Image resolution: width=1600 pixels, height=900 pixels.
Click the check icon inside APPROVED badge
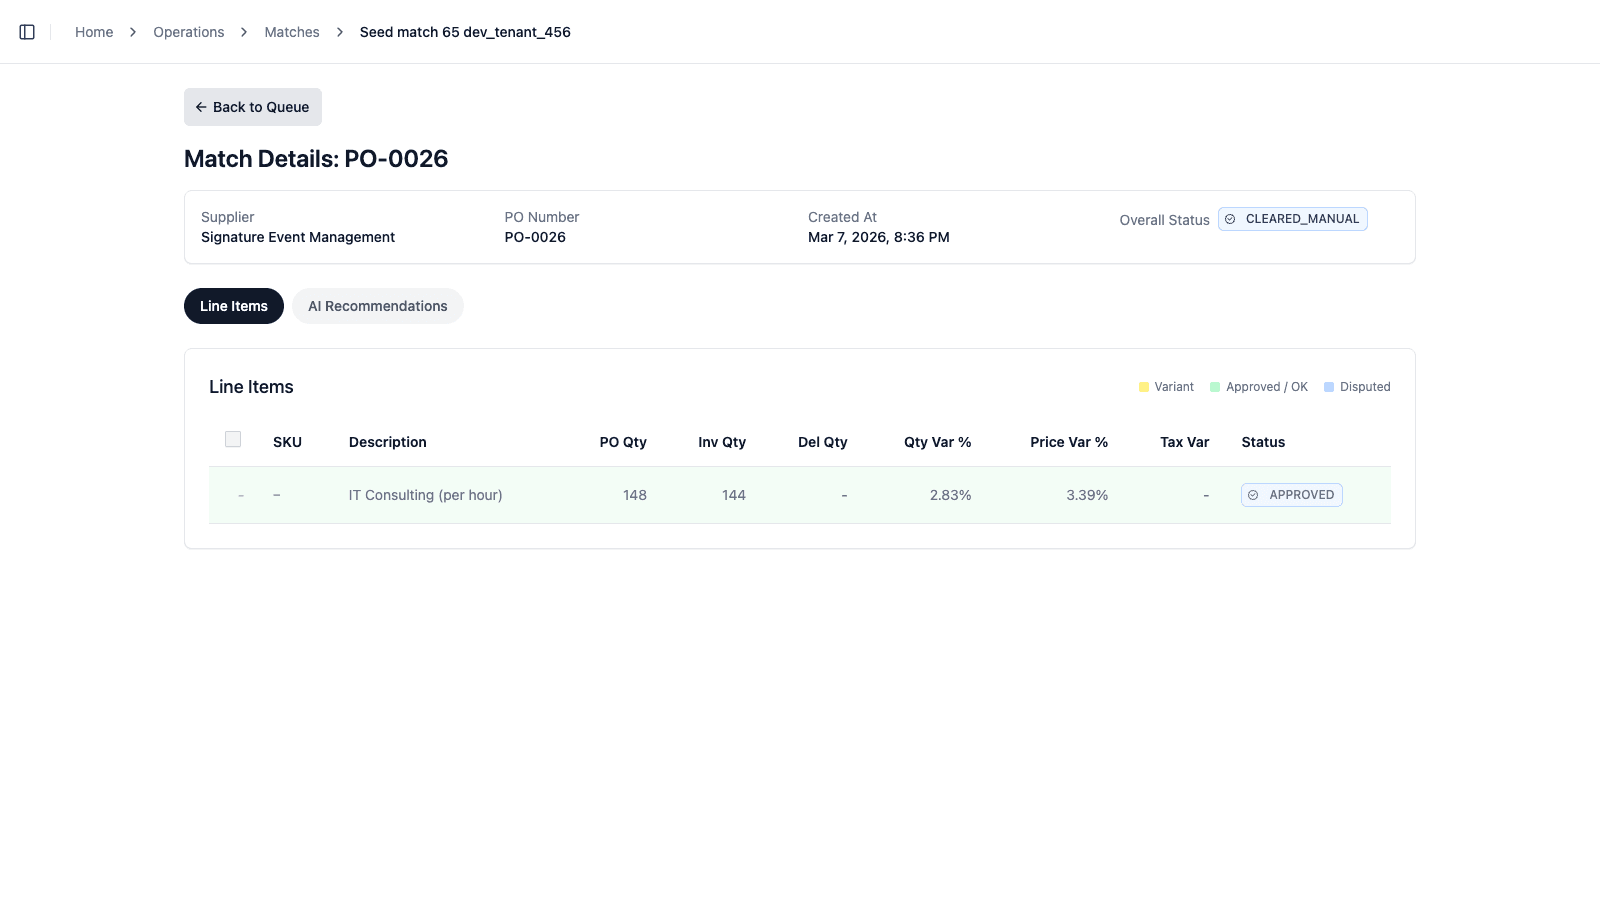(x=1253, y=494)
